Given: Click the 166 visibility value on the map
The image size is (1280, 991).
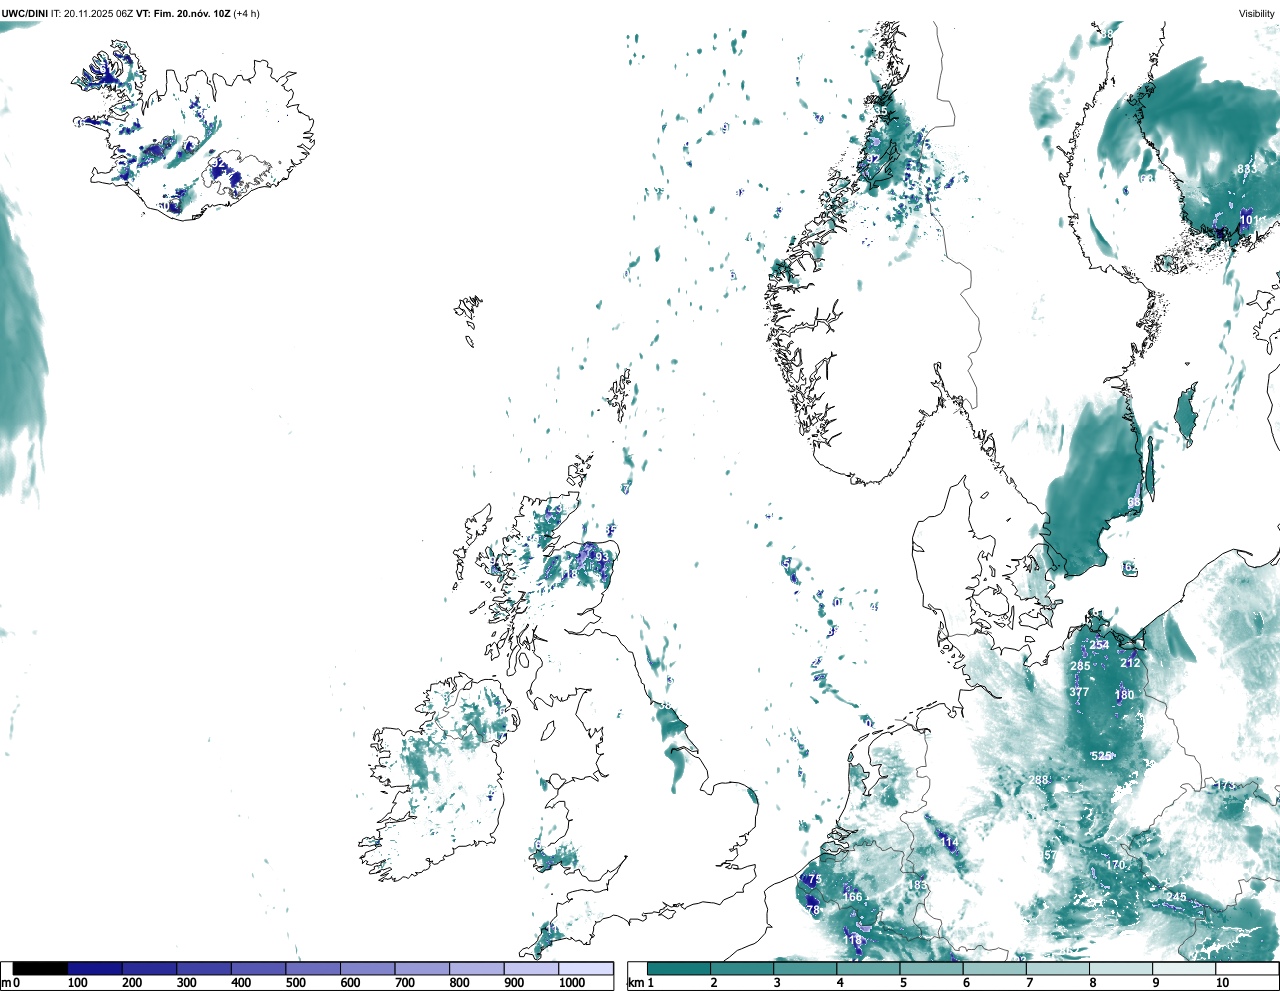Looking at the screenshot, I should coord(852,896).
